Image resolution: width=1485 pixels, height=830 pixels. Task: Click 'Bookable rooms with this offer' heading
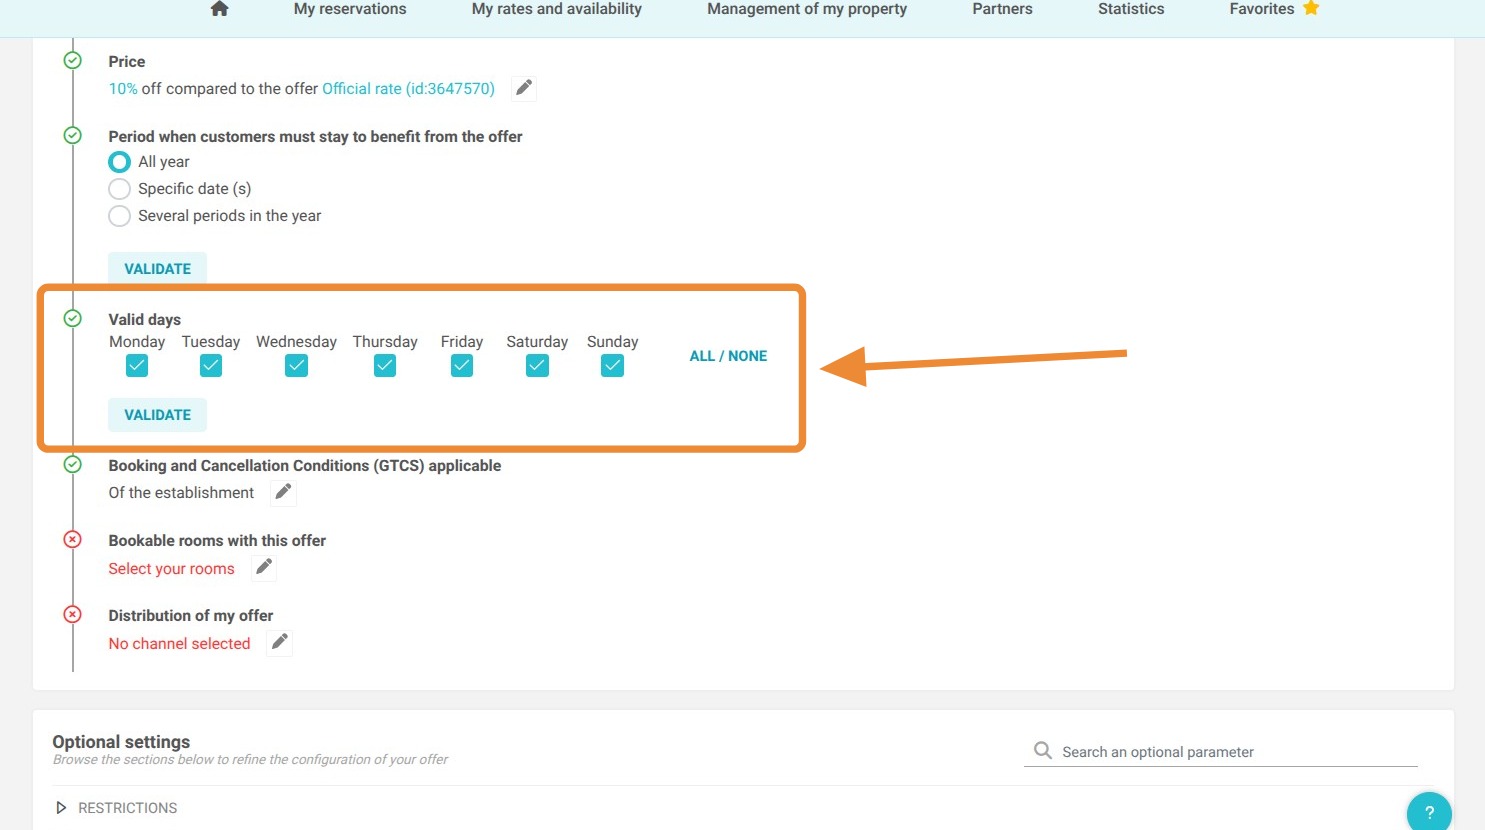[217, 541]
